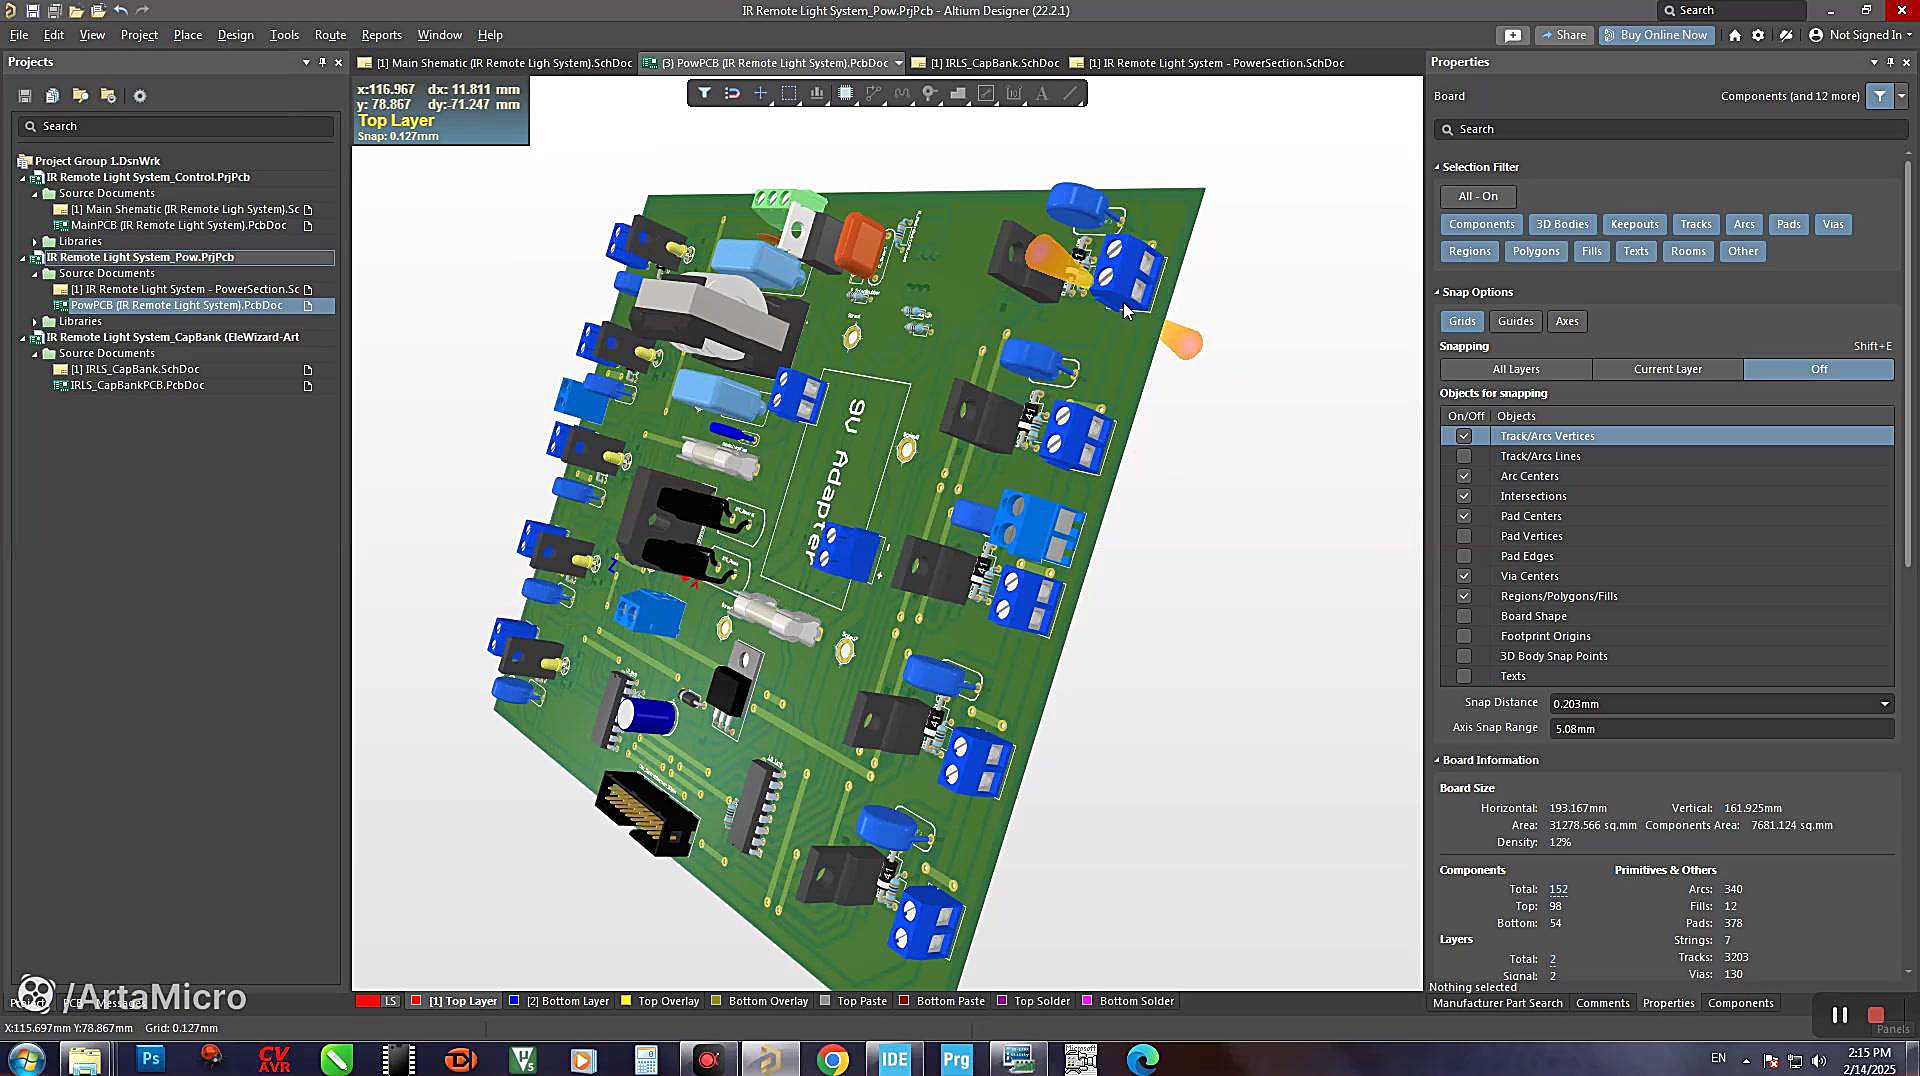The image size is (1920, 1076).
Task: Uncheck the Arc Centers snapping checkbox
Action: coord(1464,476)
